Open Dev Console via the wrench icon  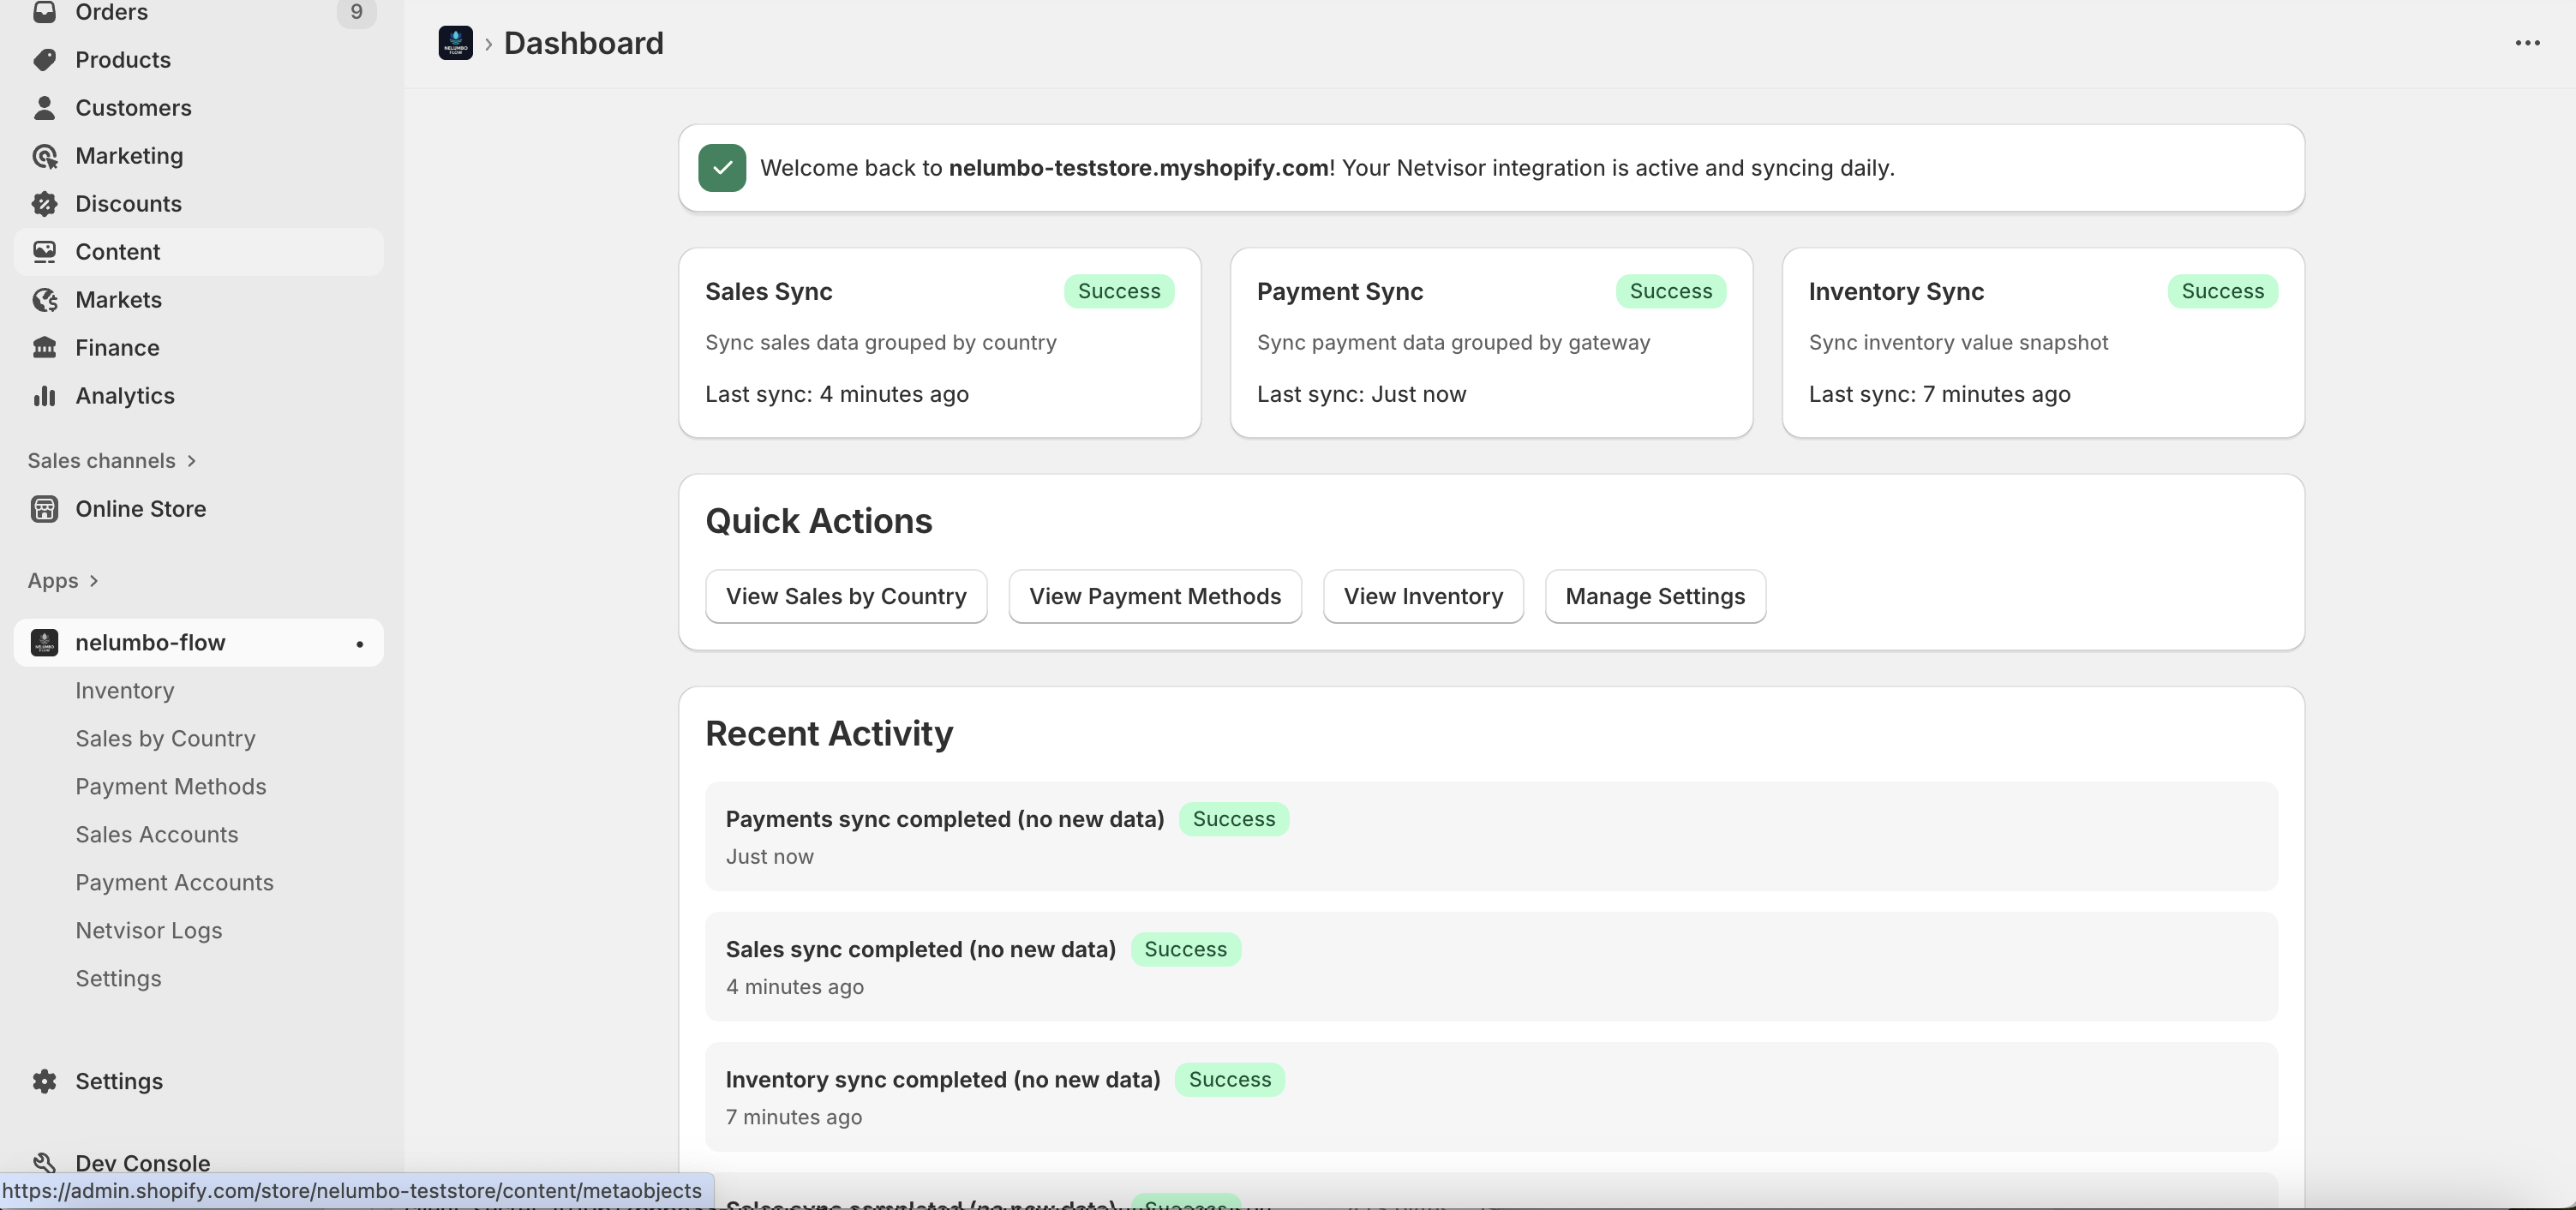pos(46,1161)
